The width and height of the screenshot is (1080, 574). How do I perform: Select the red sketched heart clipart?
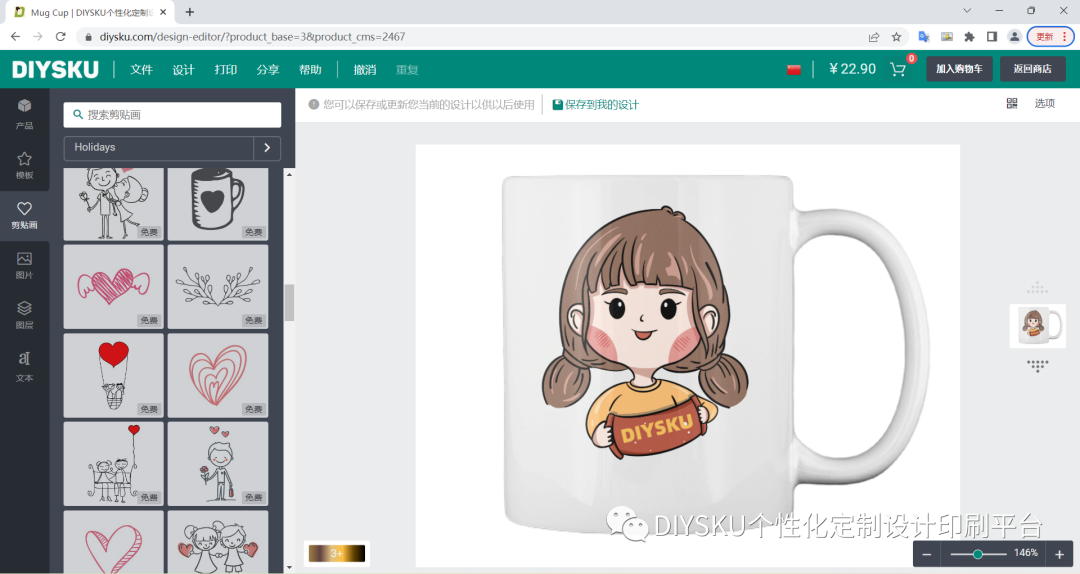(114, 542)
